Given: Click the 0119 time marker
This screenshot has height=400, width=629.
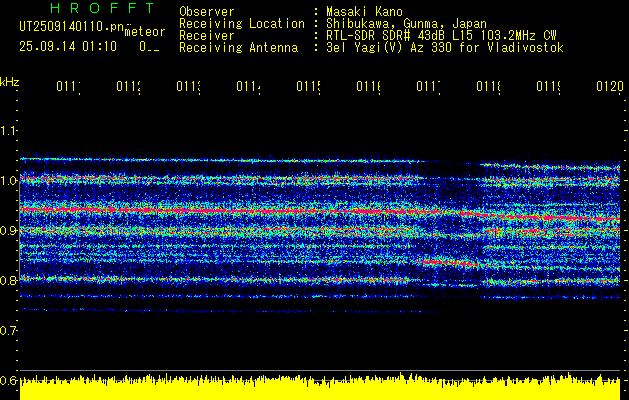Looking at the screenshot, I should (x=549, y=86).
